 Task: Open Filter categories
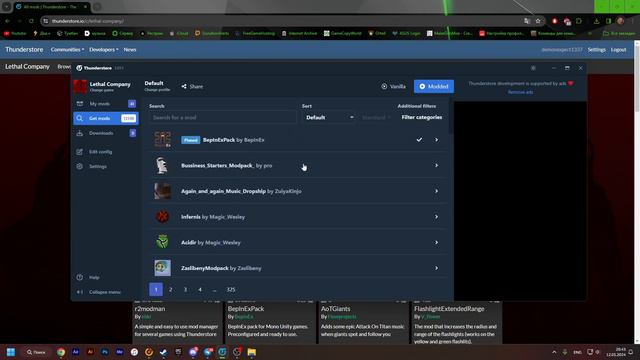coord(422,117)
